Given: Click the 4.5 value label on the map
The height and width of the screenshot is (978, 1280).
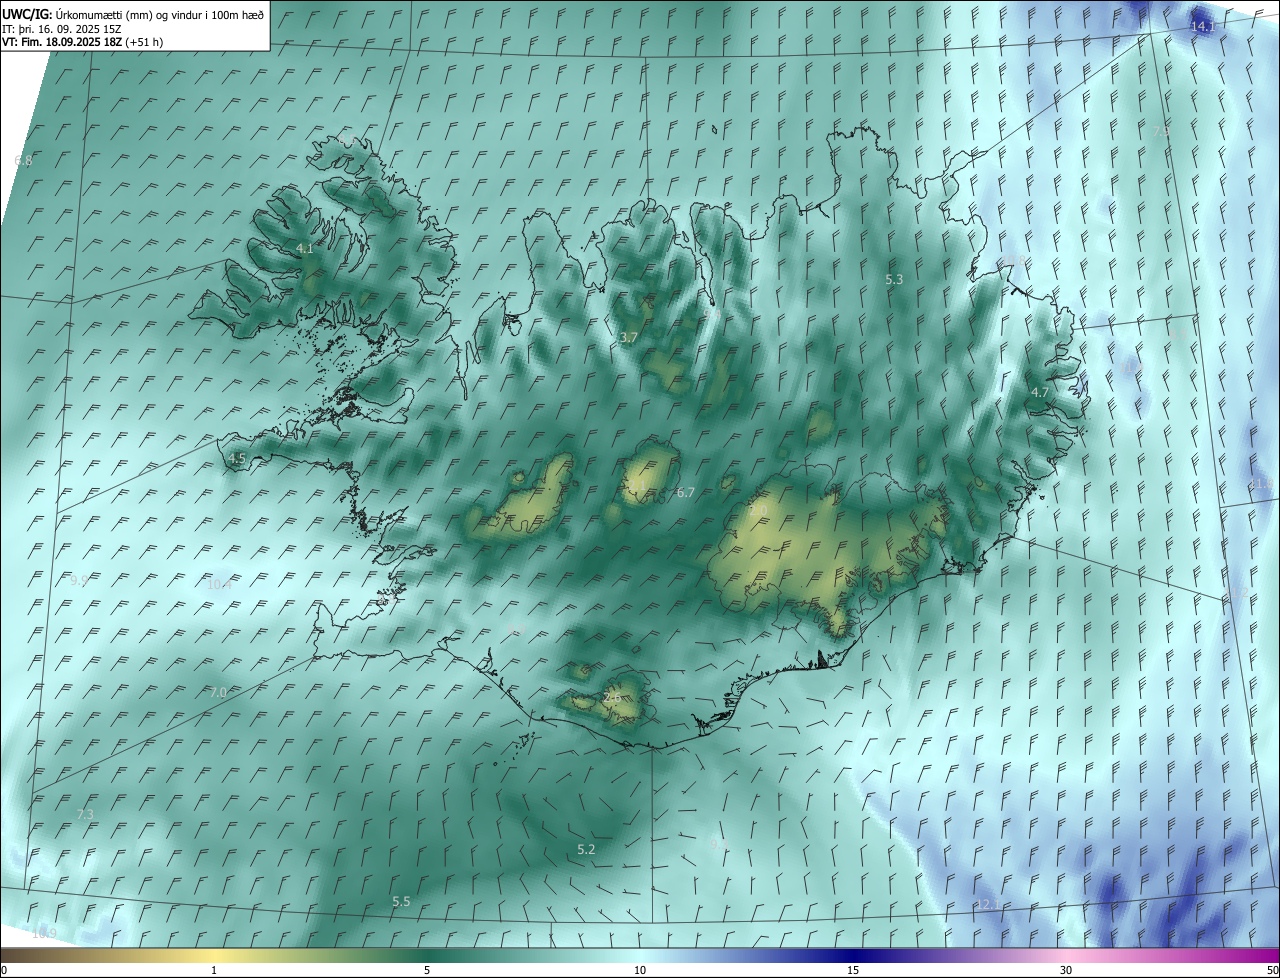Looking at the screenshot, I should tap(237, 458).
